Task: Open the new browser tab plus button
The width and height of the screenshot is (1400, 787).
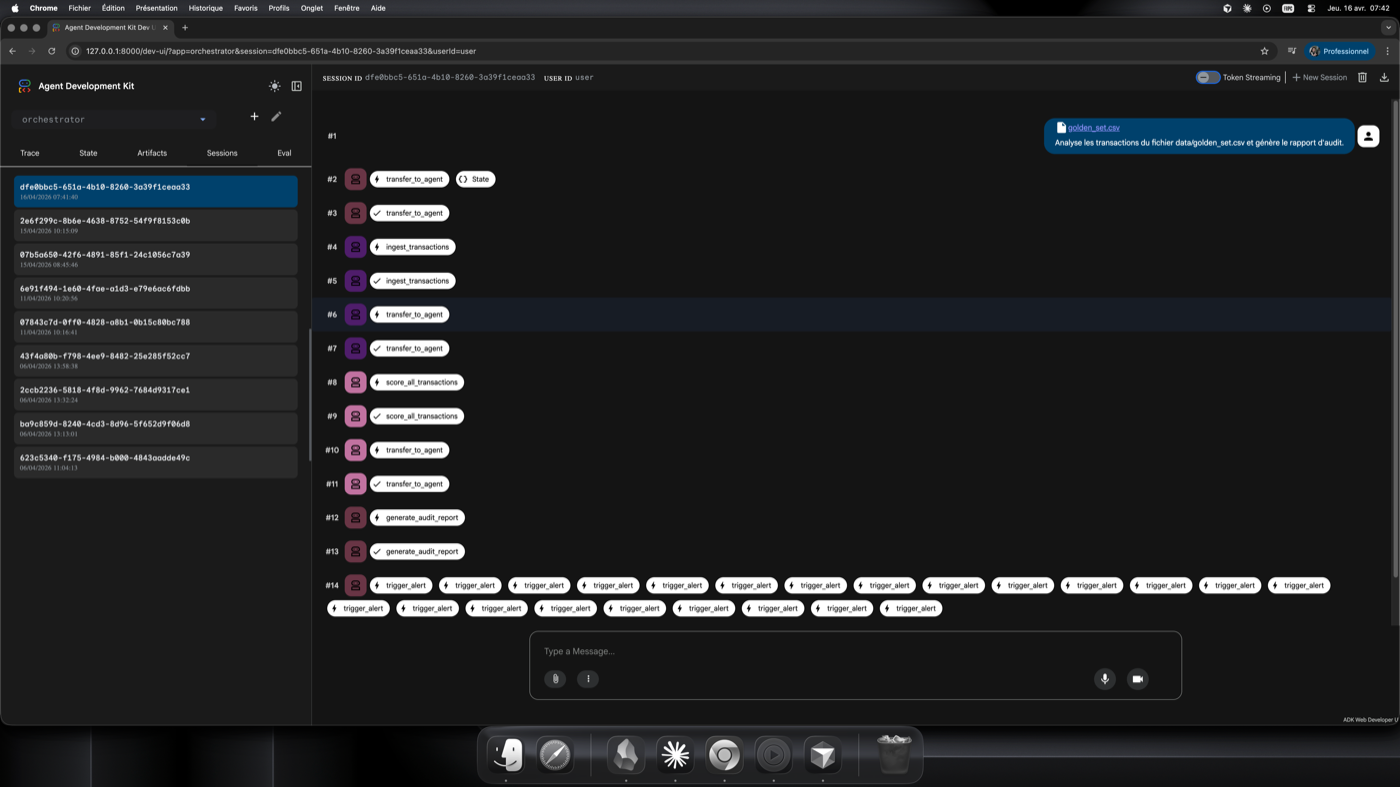Action: point(185,28)
